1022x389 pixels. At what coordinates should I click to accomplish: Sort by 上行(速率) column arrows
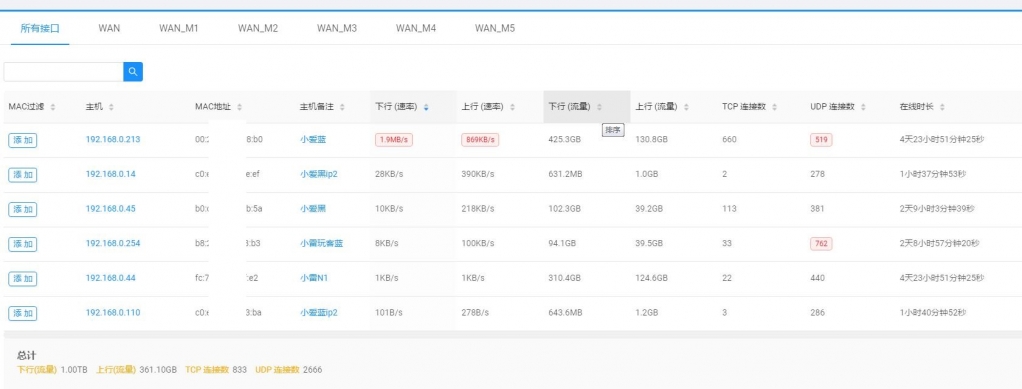(512, 107)
